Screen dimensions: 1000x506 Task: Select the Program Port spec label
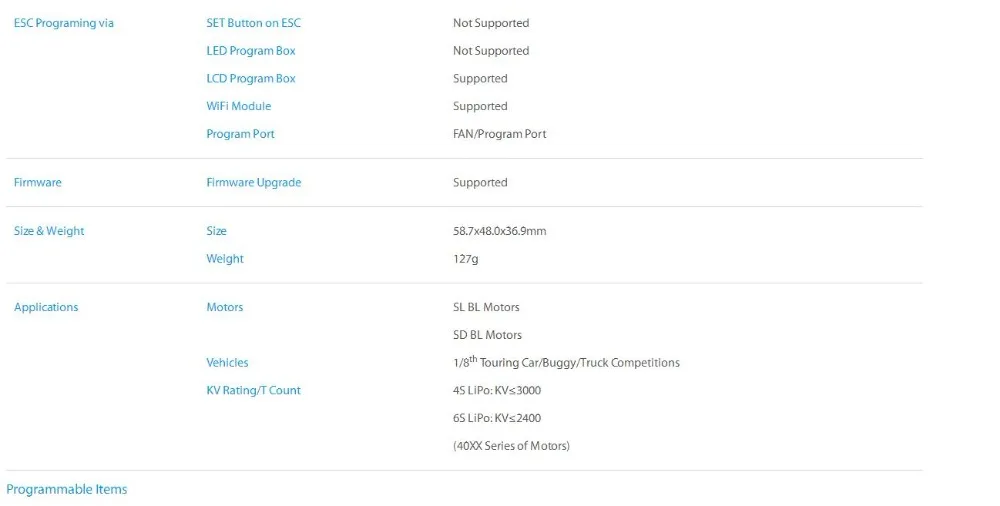pos(240,134)
